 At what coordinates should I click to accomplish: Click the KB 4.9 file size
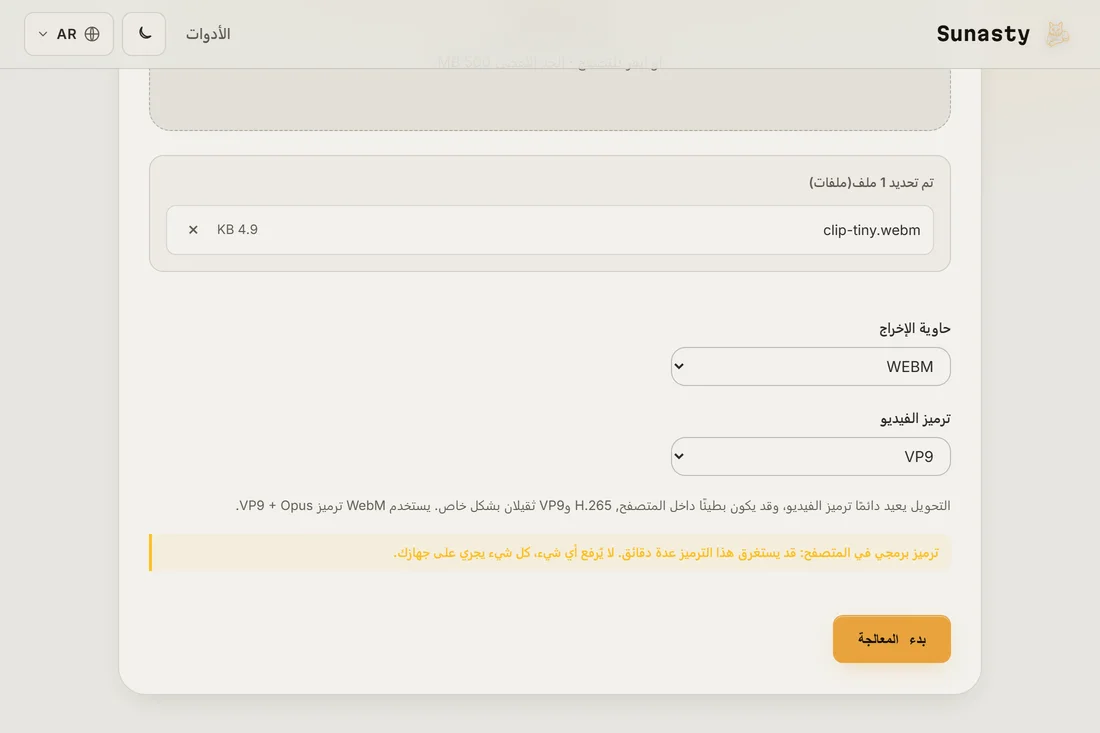pyautogui.click(x=237, y=229)
